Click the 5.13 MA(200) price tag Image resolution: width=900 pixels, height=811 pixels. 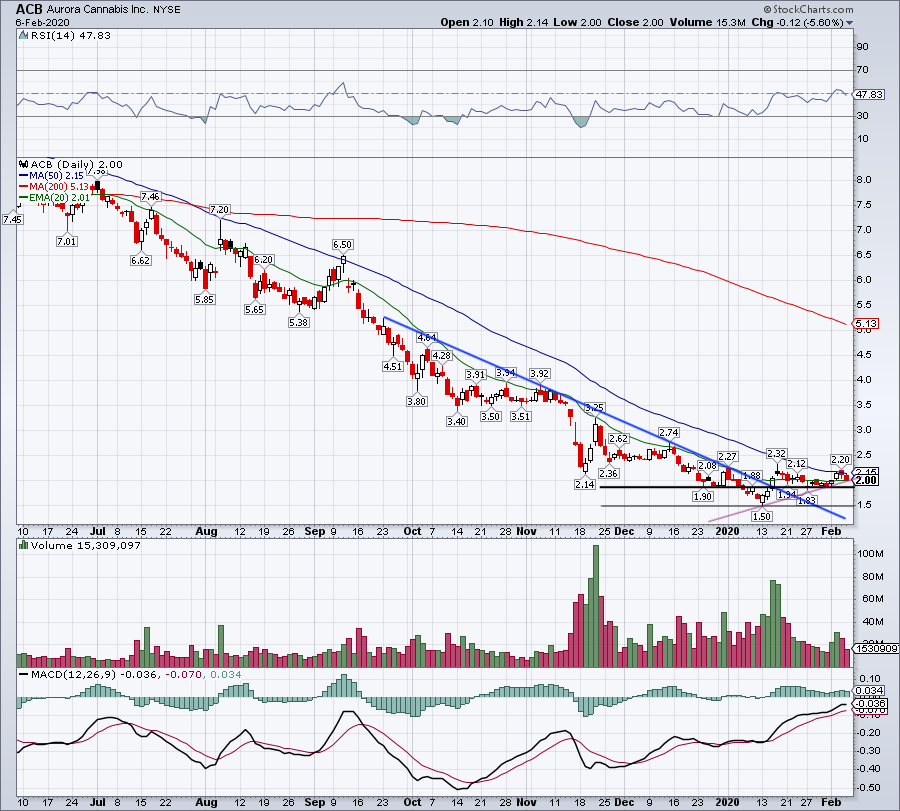[866, 324]
